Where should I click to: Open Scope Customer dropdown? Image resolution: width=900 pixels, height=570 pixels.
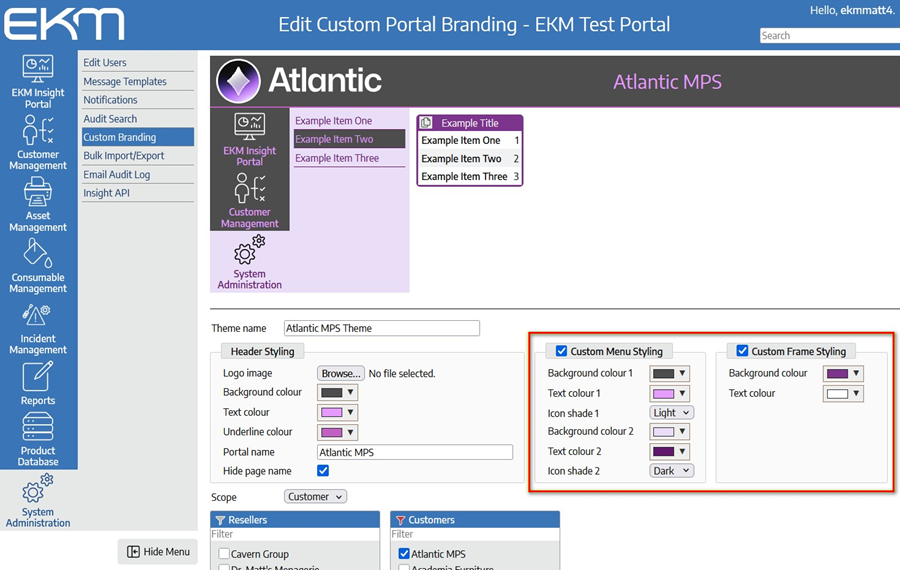coord(316,497)
